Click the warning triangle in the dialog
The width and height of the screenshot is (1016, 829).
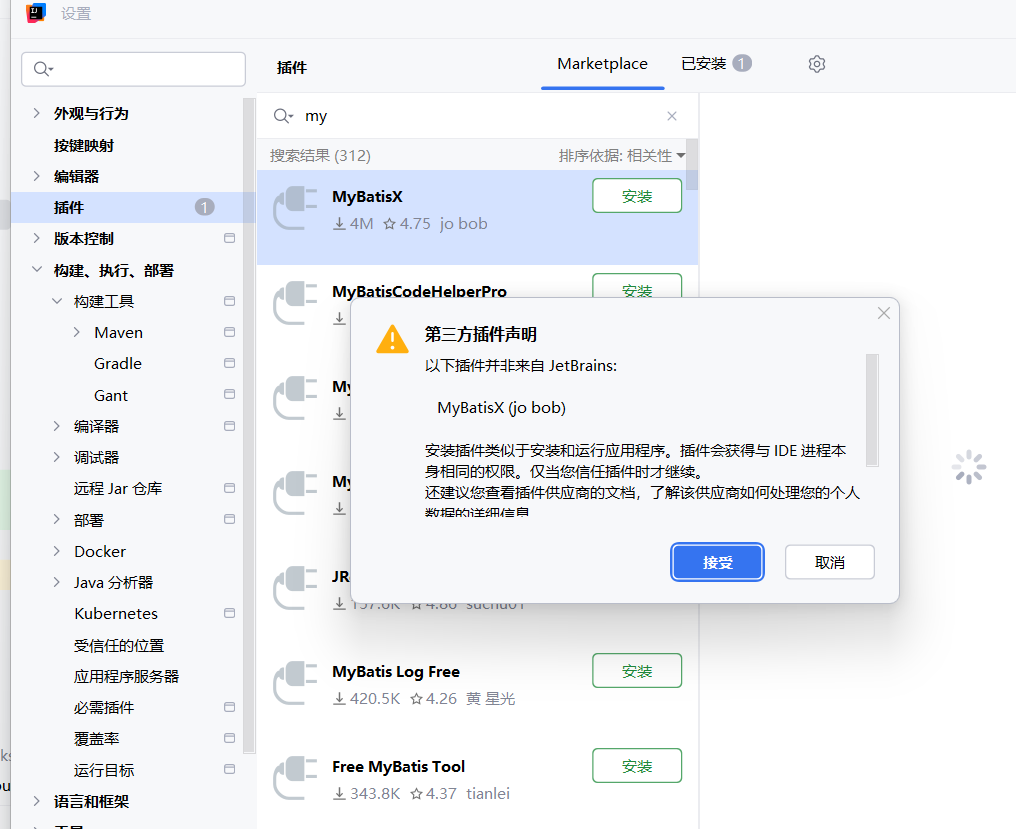coord(392,339)
